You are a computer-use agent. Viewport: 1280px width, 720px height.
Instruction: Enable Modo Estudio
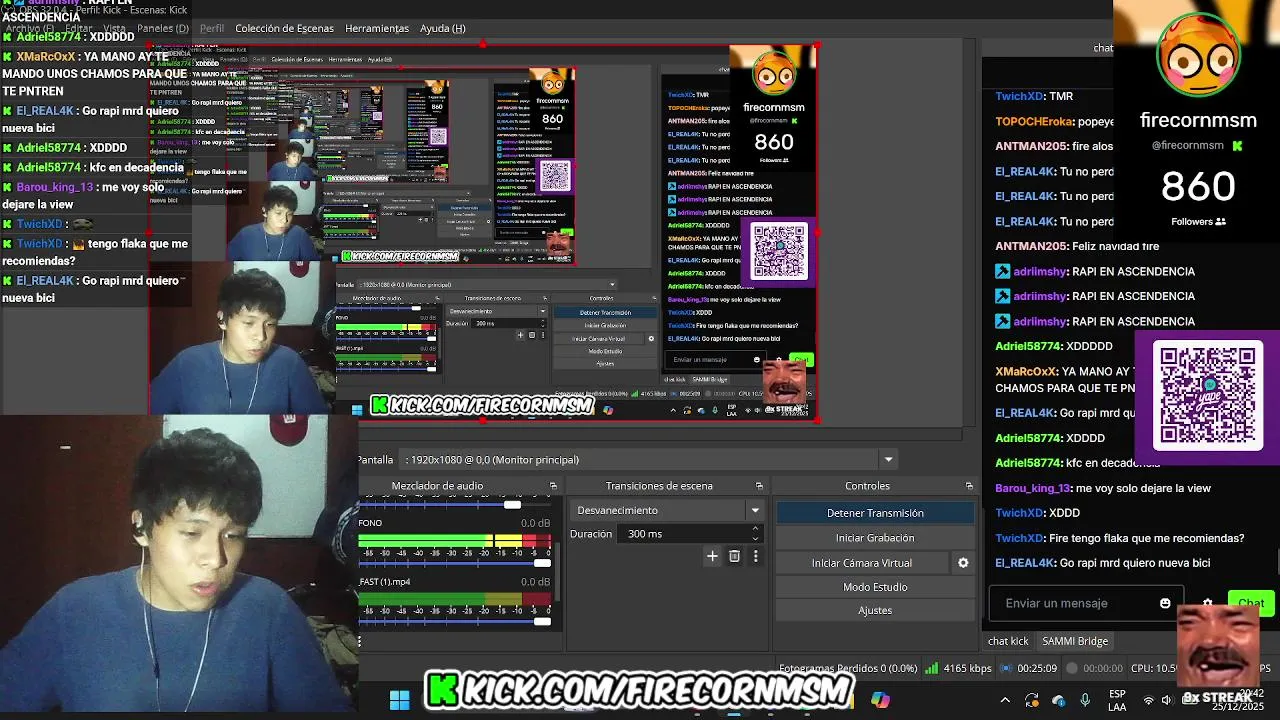point(875,587)
